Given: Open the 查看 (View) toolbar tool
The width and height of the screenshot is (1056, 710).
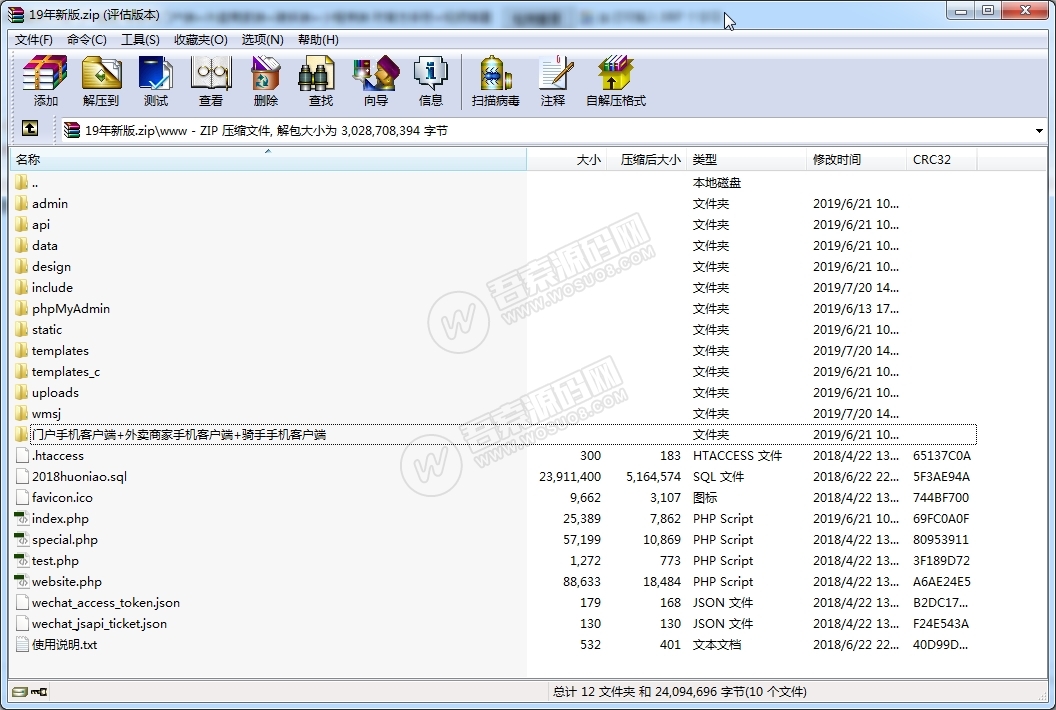Looking at the screenshot, I should pos(211,81).
